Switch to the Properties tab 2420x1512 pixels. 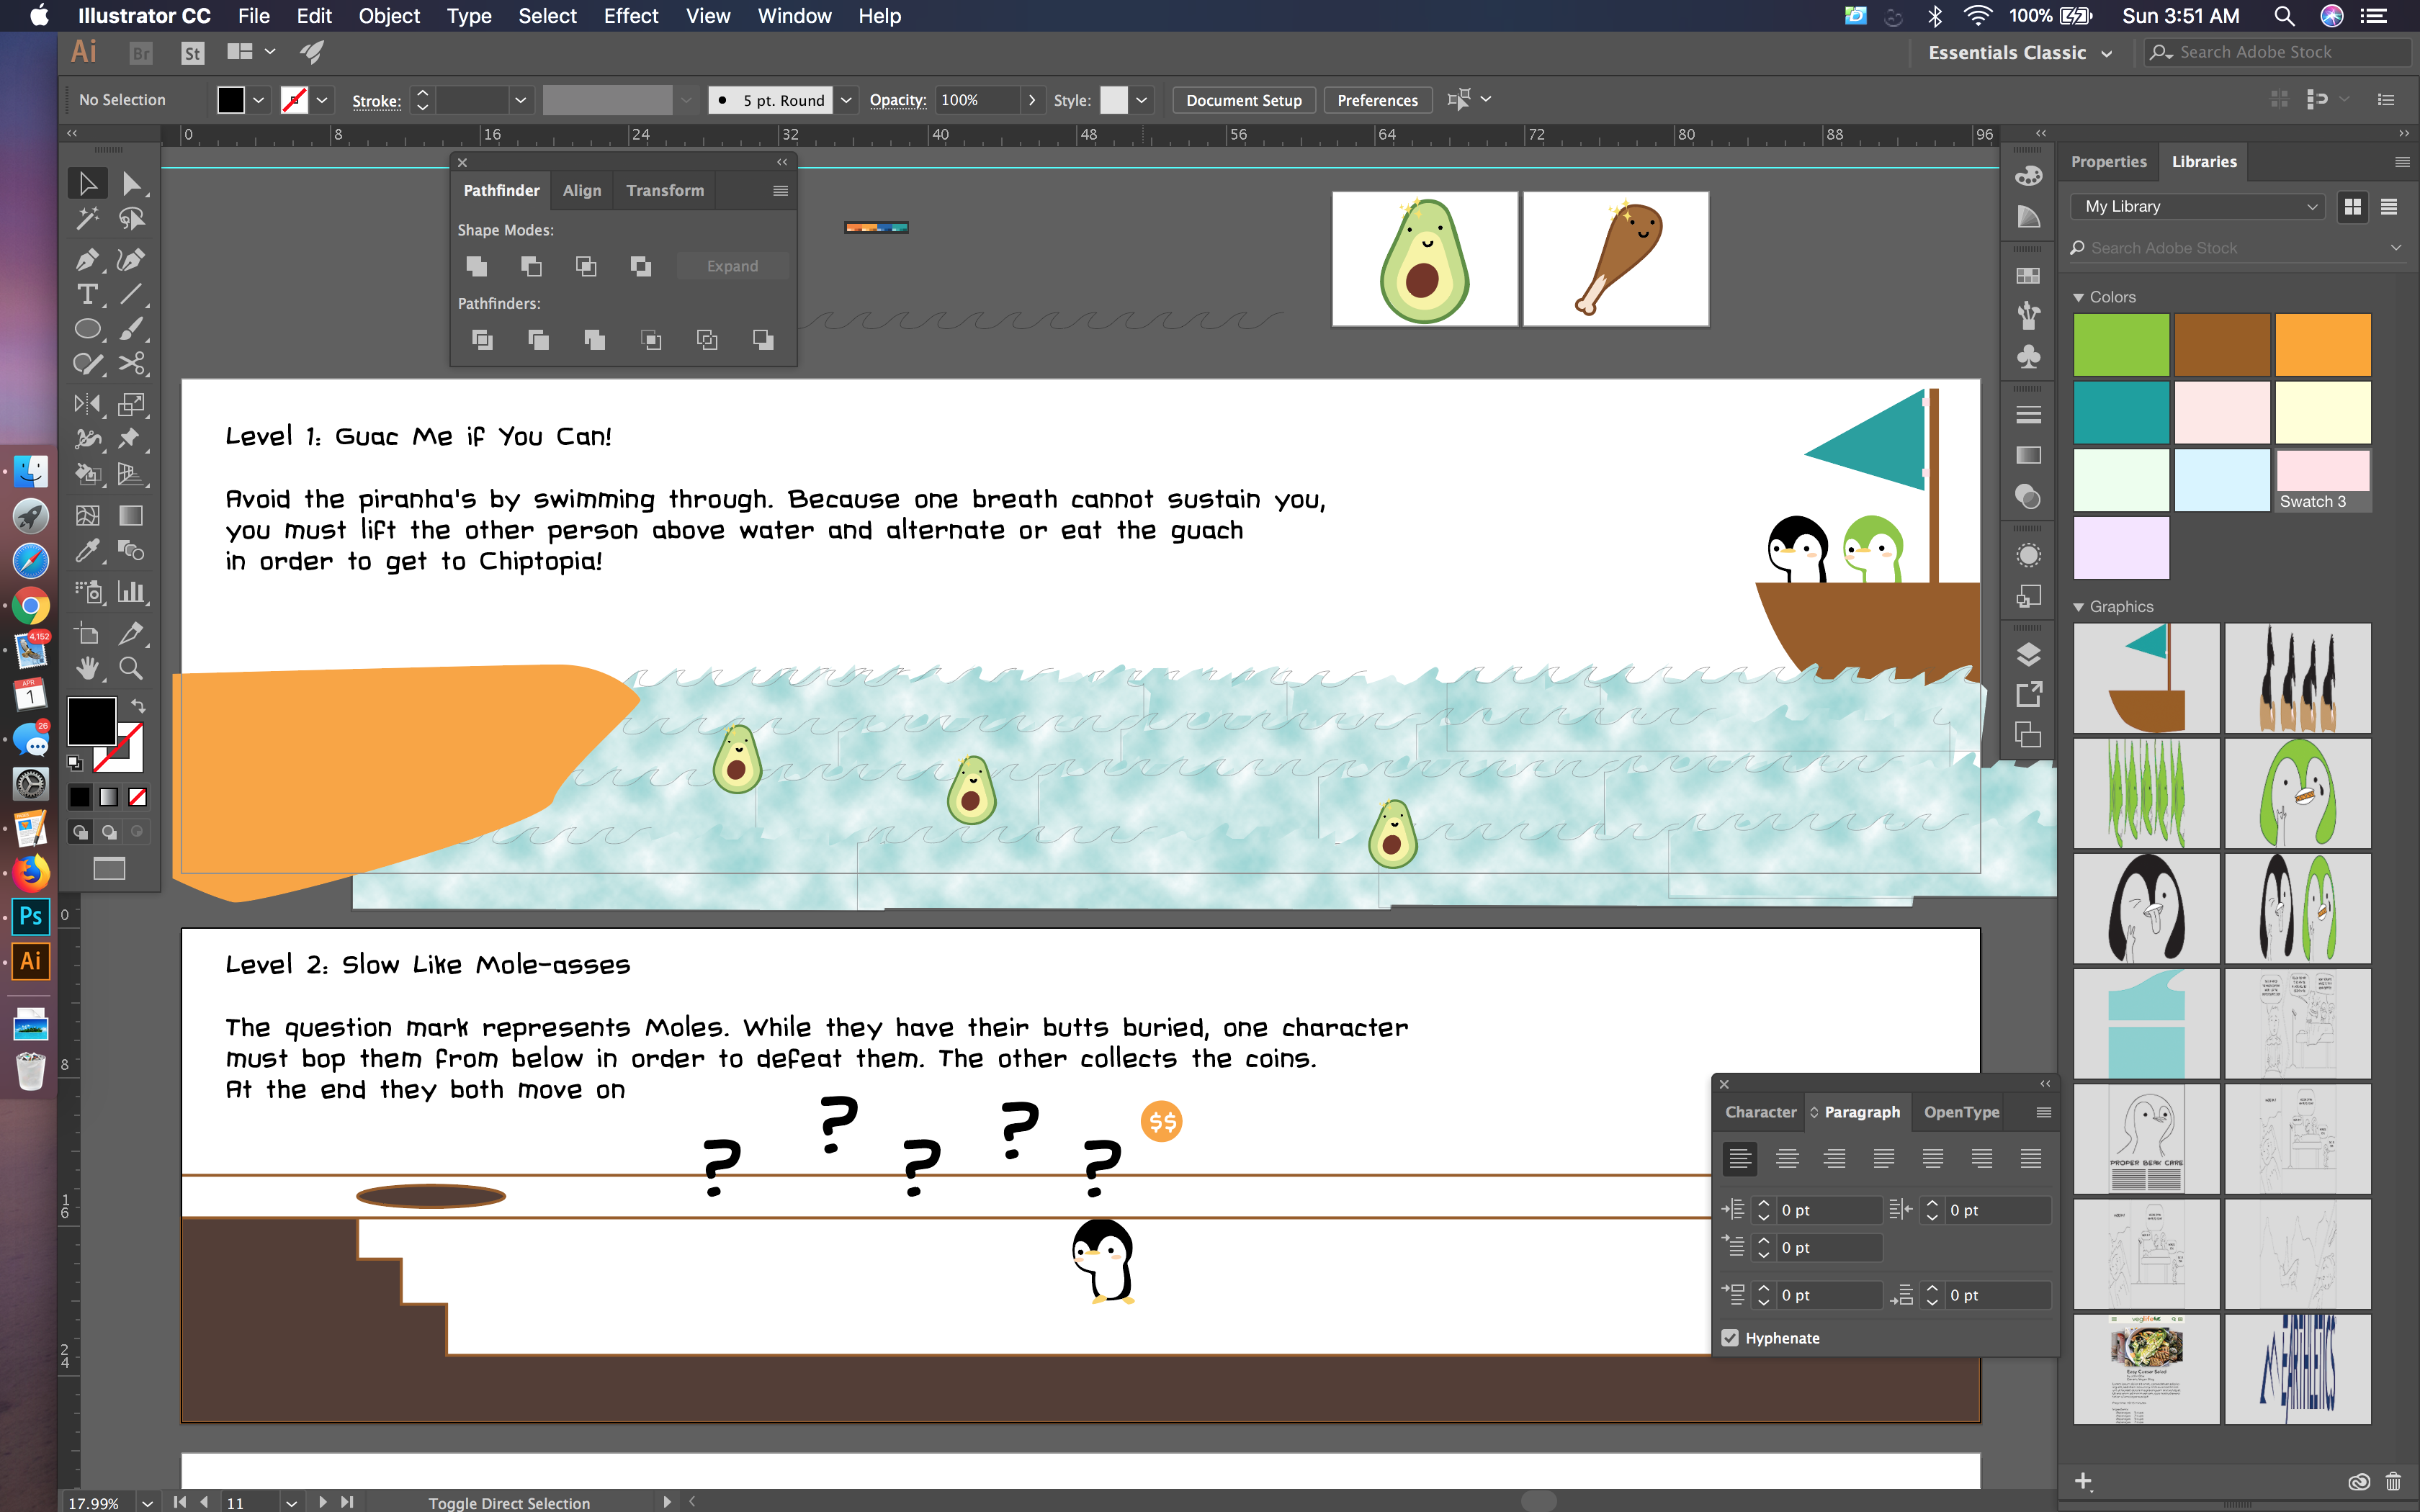pos(2108,161)
